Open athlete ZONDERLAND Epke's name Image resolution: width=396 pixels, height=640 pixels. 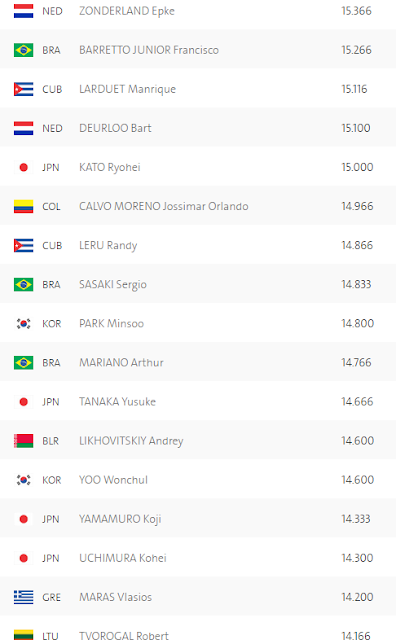[127, 11]
